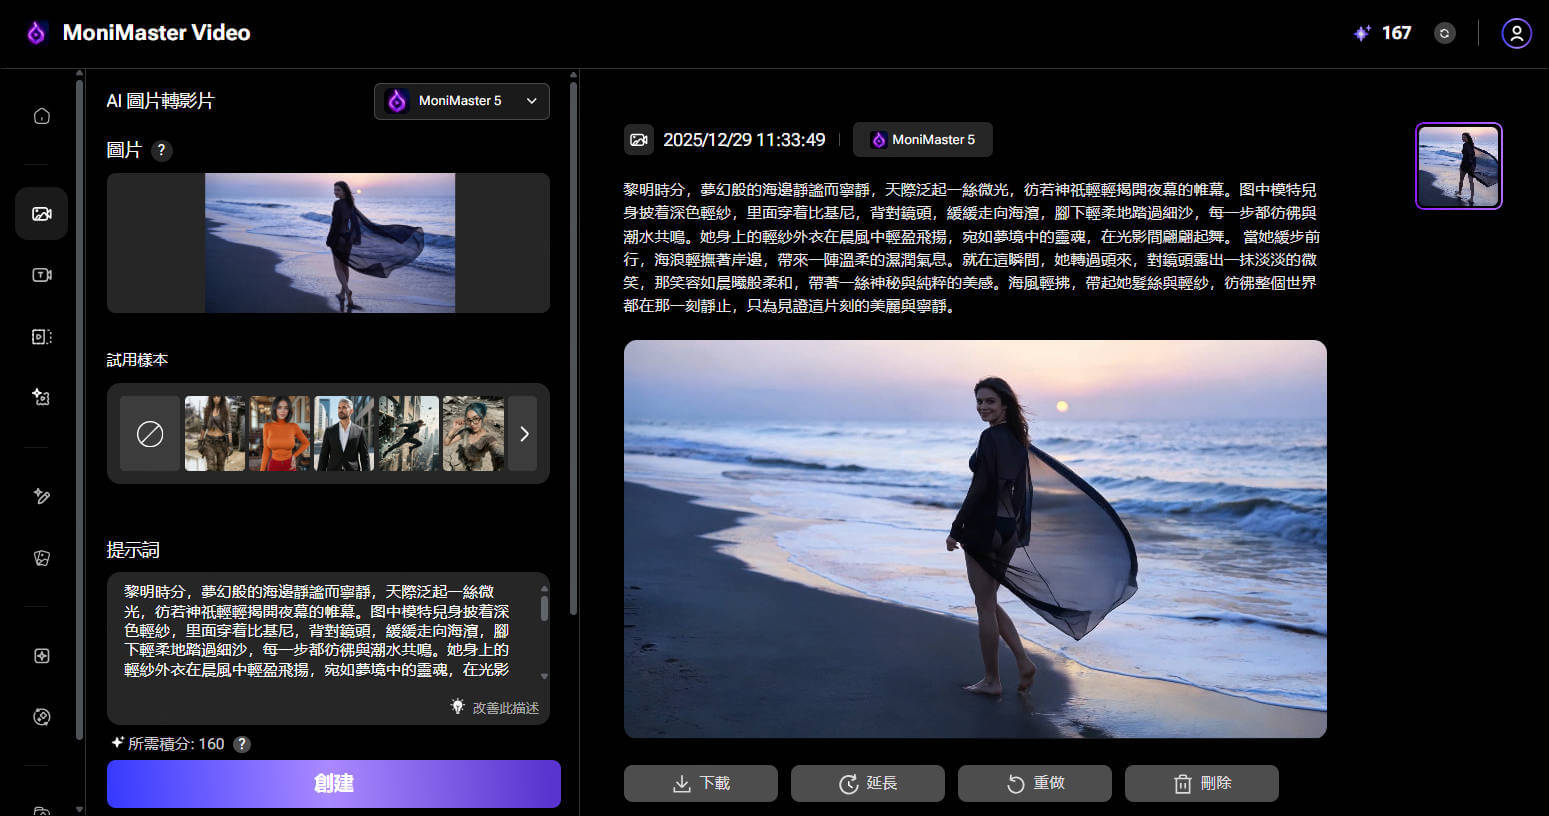Select the 'no sample' circle-slash option
The height and width of the screenshot is (816, 1549).
(x=150, y=434)
